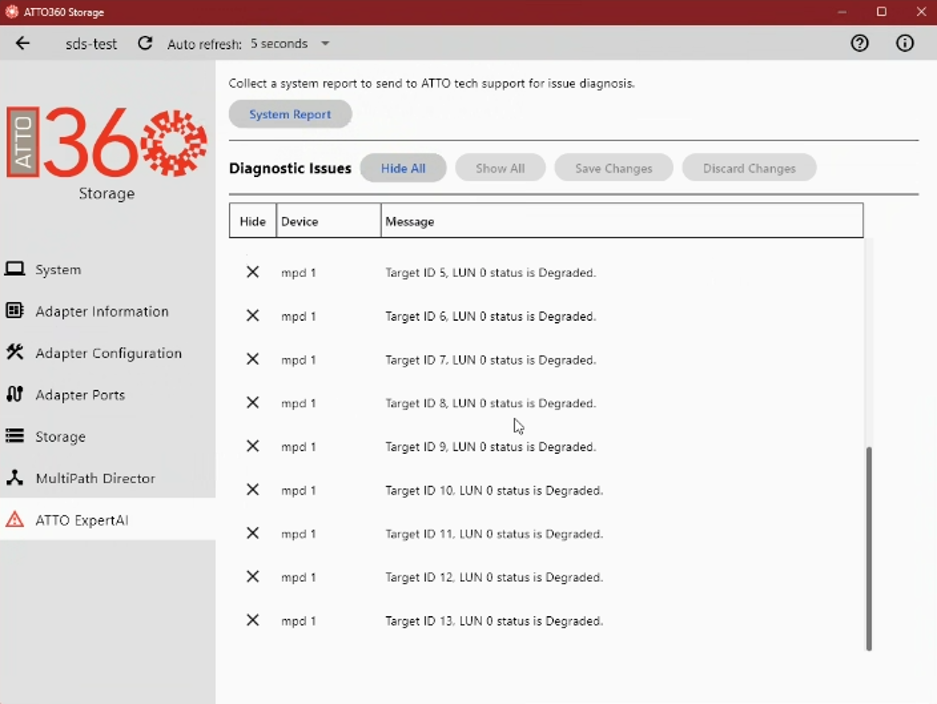This screenshot has height=704, width=937.
Task: Click the Adapter Information card icon
Action: coord(15,311)
